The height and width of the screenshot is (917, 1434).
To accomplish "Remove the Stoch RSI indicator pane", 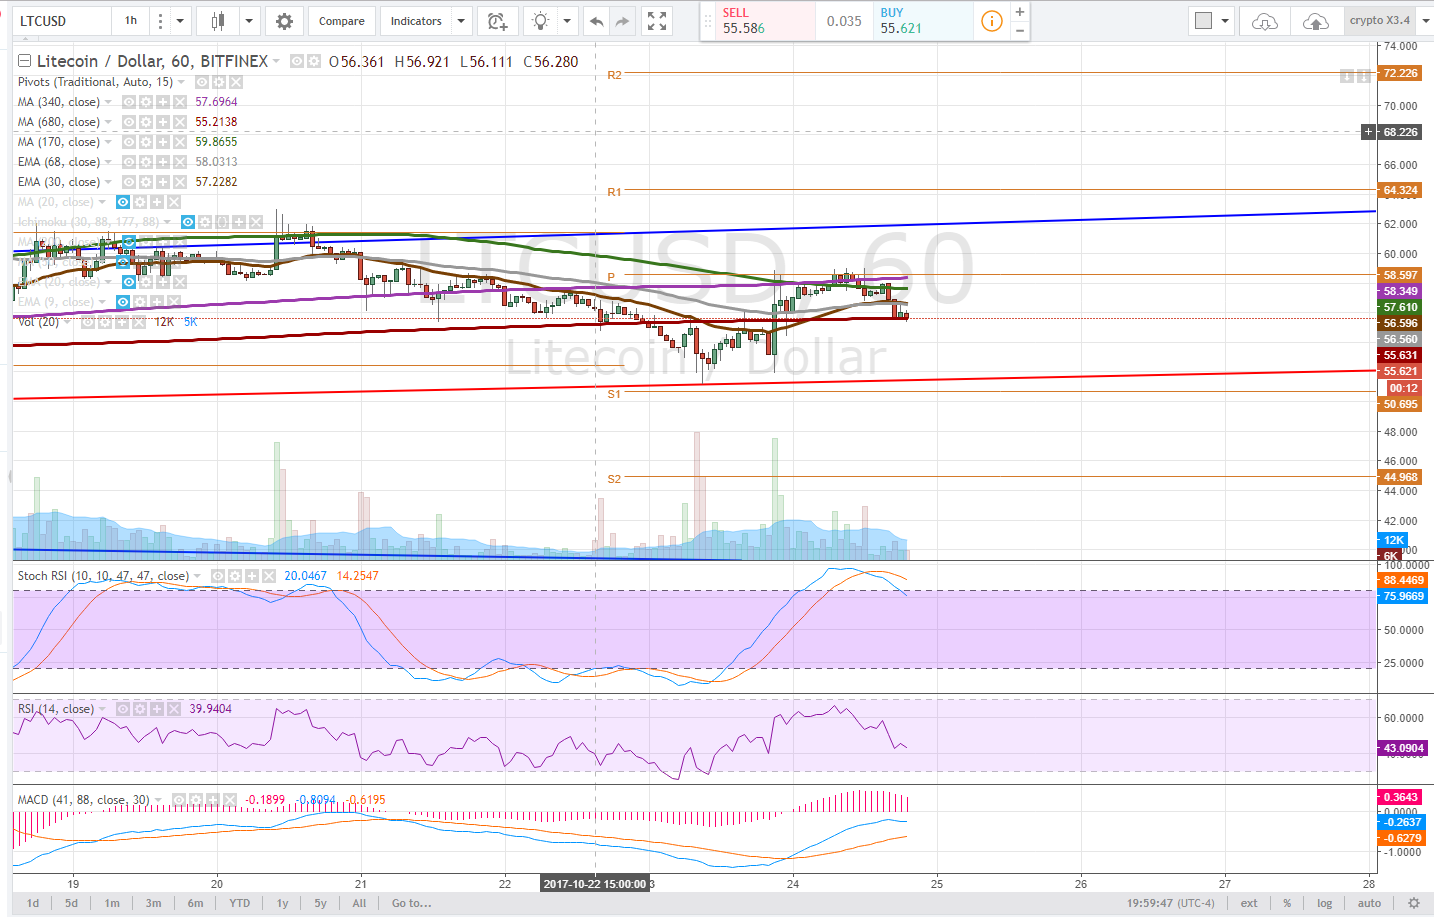I will click(x=268, y=576).
